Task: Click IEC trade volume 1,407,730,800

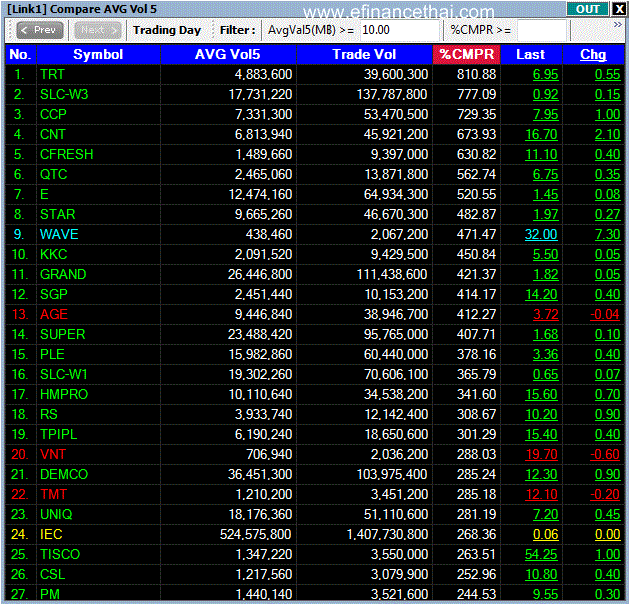Action: click(387, 535)
